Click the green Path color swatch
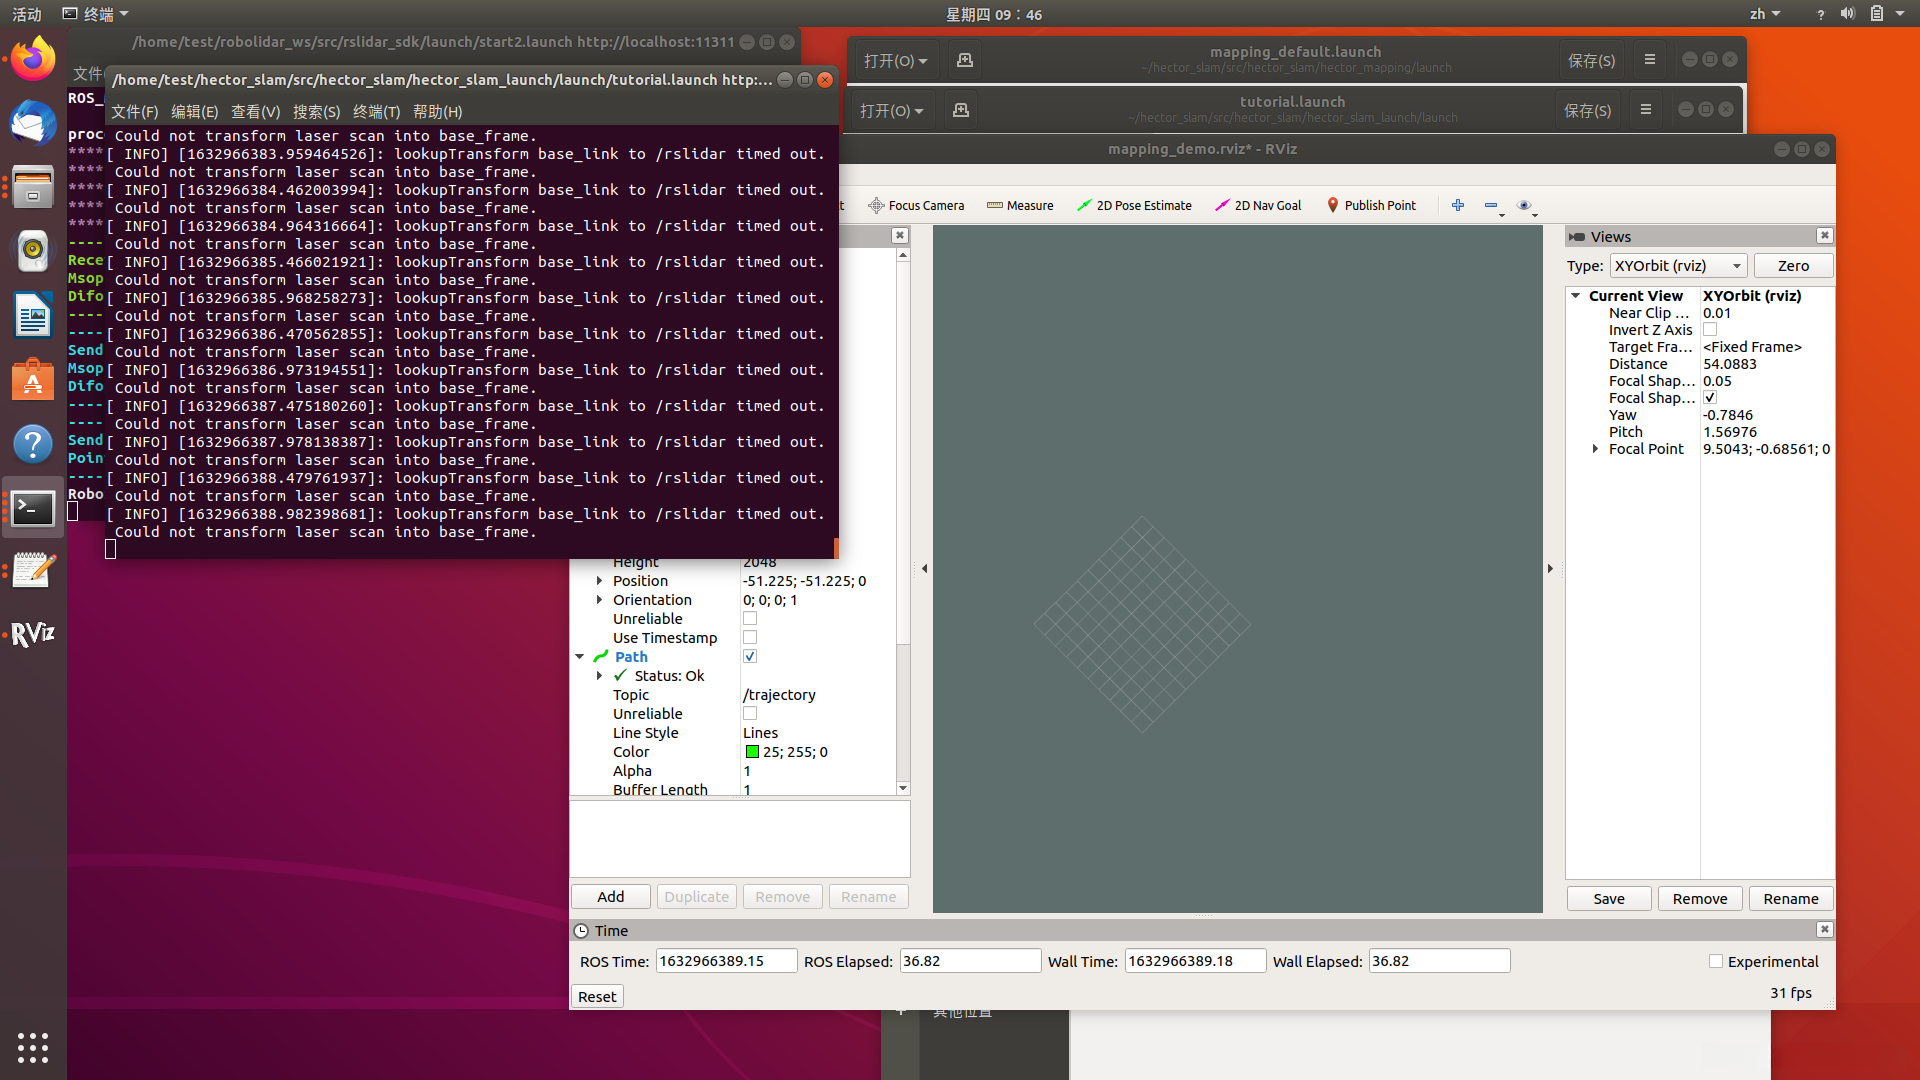This screenshot has width=1920, height=1080. pyautogui.click(x=752, y=752)
